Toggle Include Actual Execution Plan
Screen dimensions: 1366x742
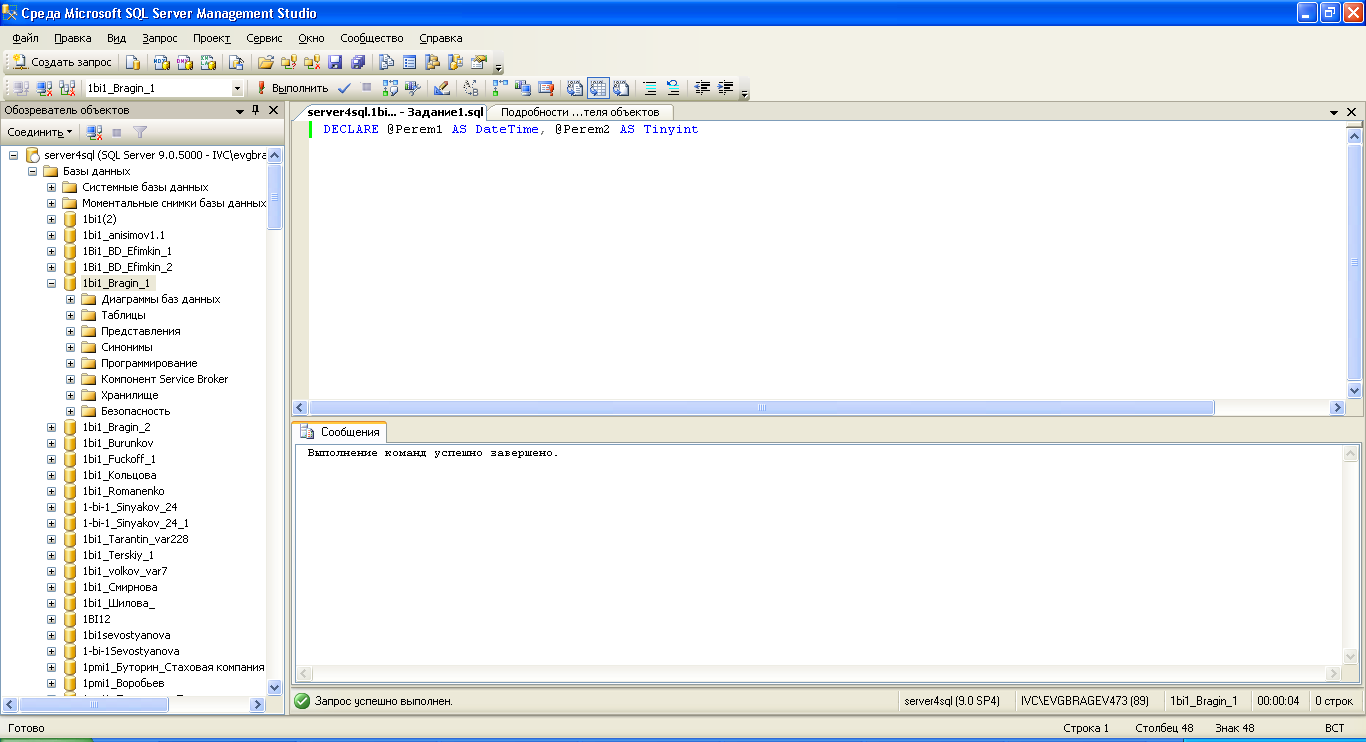(x=499, y=88)
